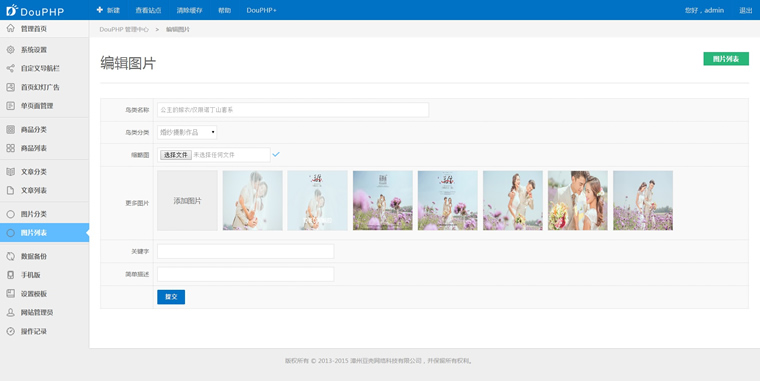
Task: Open the DouPHP+ top menu item
Action: 261,10
